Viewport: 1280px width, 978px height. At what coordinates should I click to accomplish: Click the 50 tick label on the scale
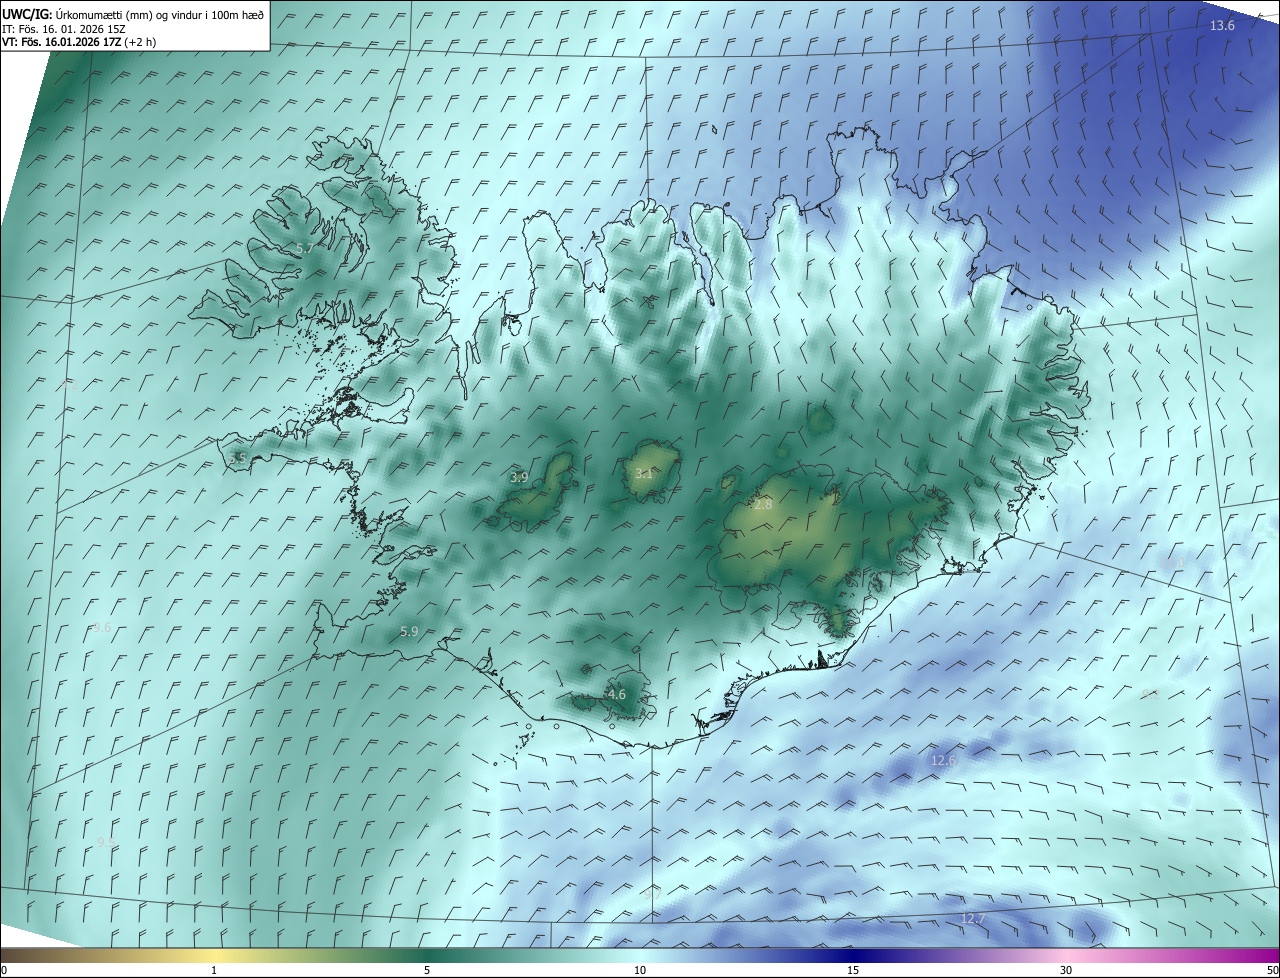pos(1272,970)
